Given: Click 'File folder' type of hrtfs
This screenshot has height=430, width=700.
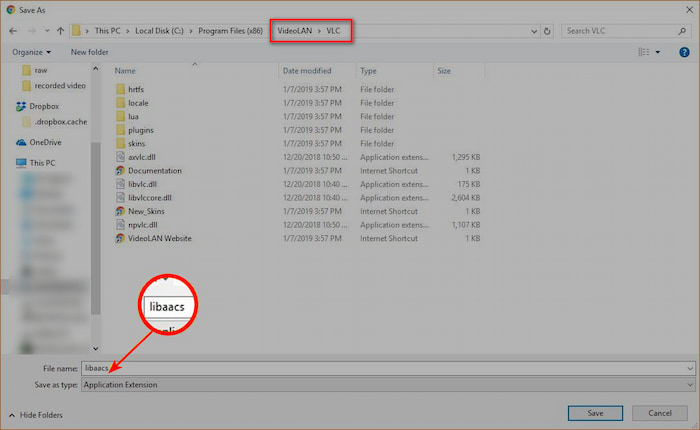Looking at the screenshot, I should [x=377, y=89].
